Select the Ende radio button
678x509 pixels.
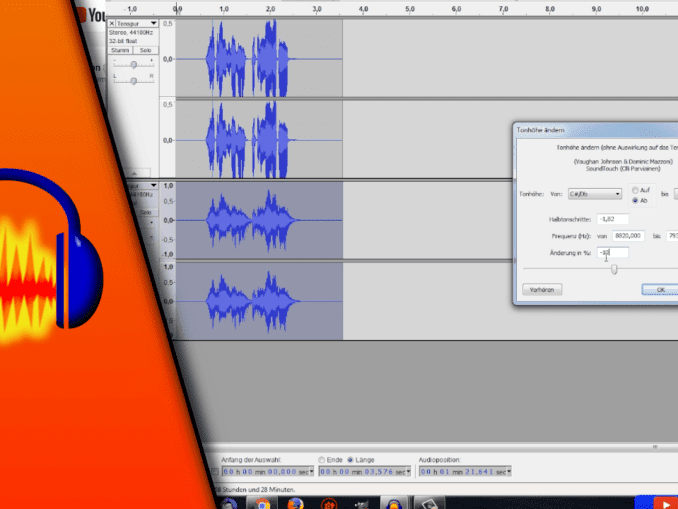[x=322, y=459]
